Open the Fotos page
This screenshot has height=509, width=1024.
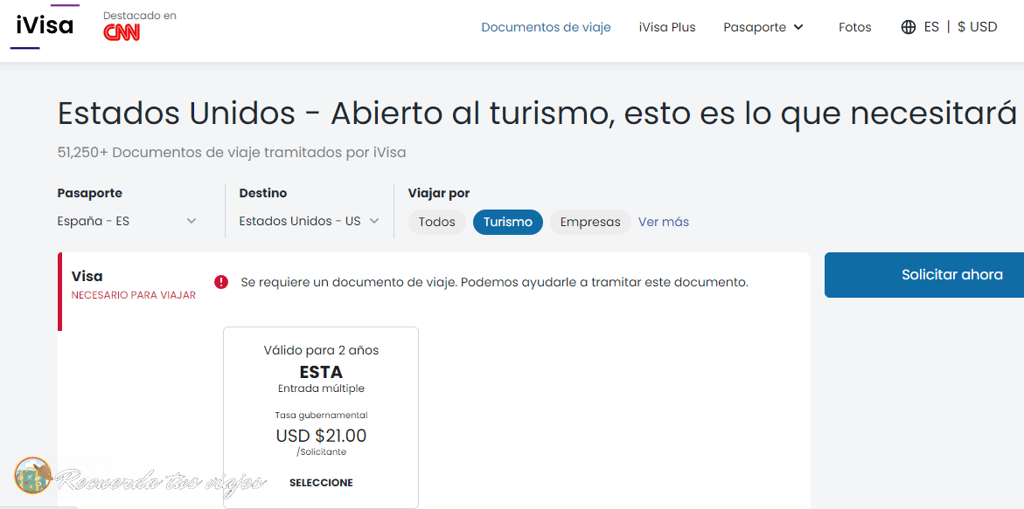(x=855, y=27)
